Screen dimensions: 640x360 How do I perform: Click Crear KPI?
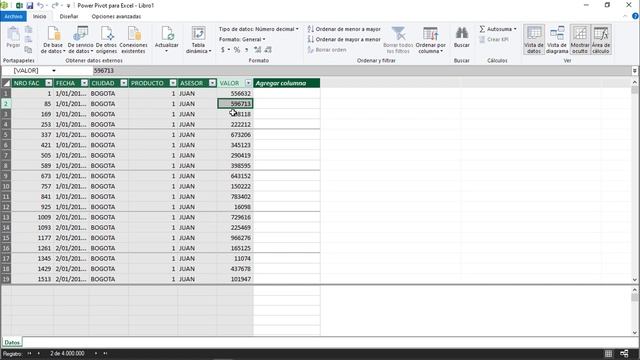pyautogui.click(x=493, y=40)
